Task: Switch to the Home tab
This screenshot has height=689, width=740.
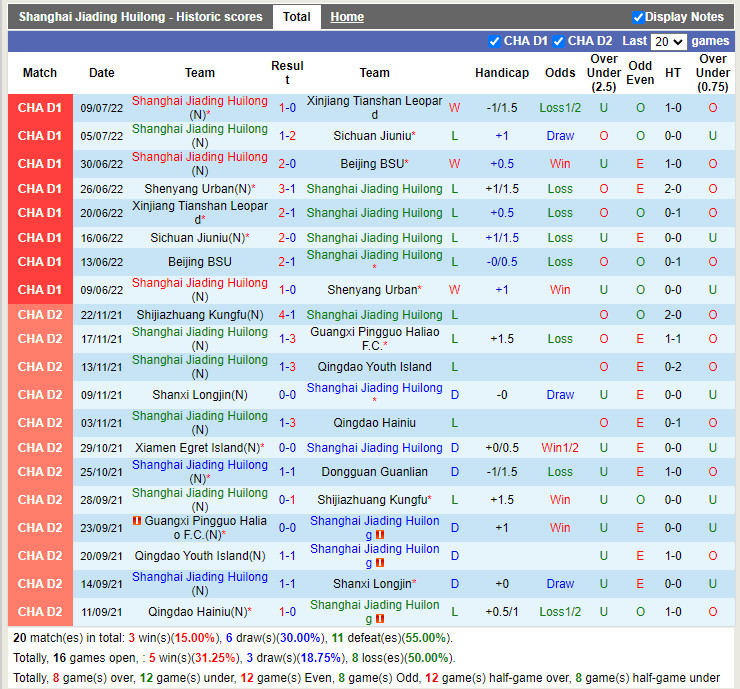Action: (x=347, y=17)
